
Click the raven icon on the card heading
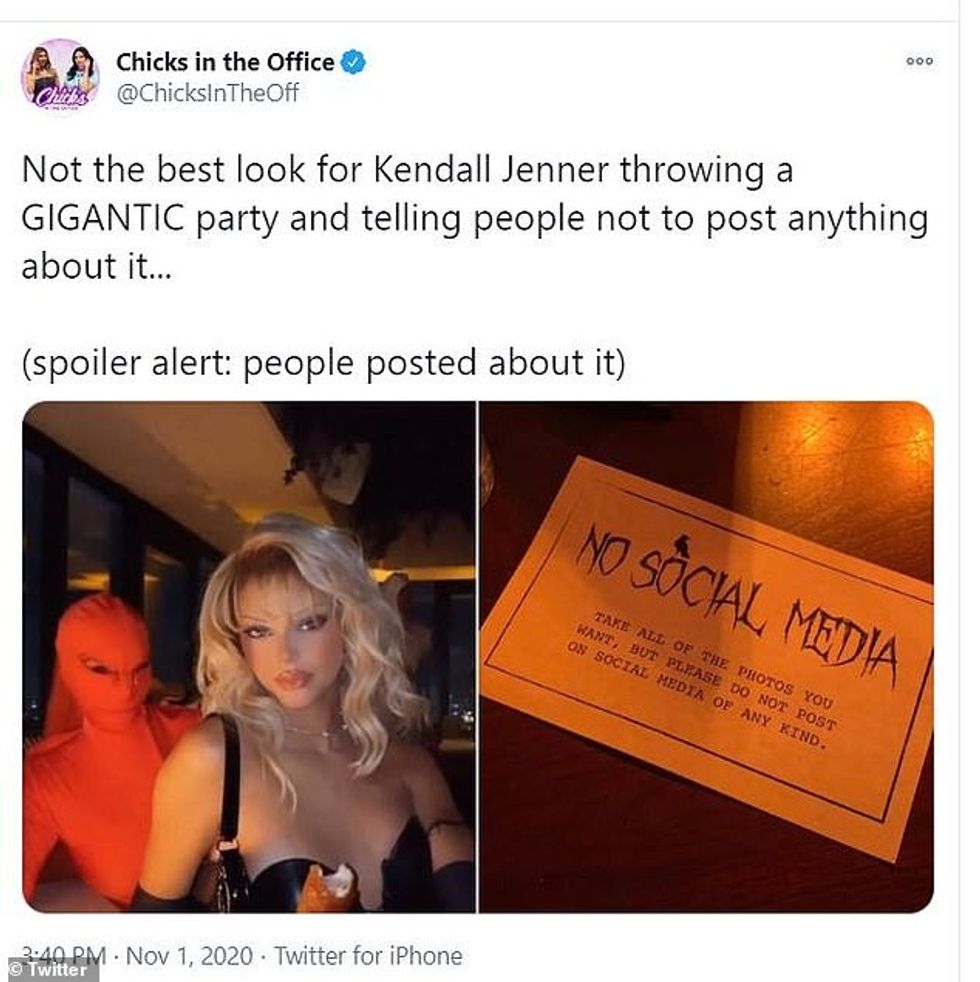click(683, 545)
